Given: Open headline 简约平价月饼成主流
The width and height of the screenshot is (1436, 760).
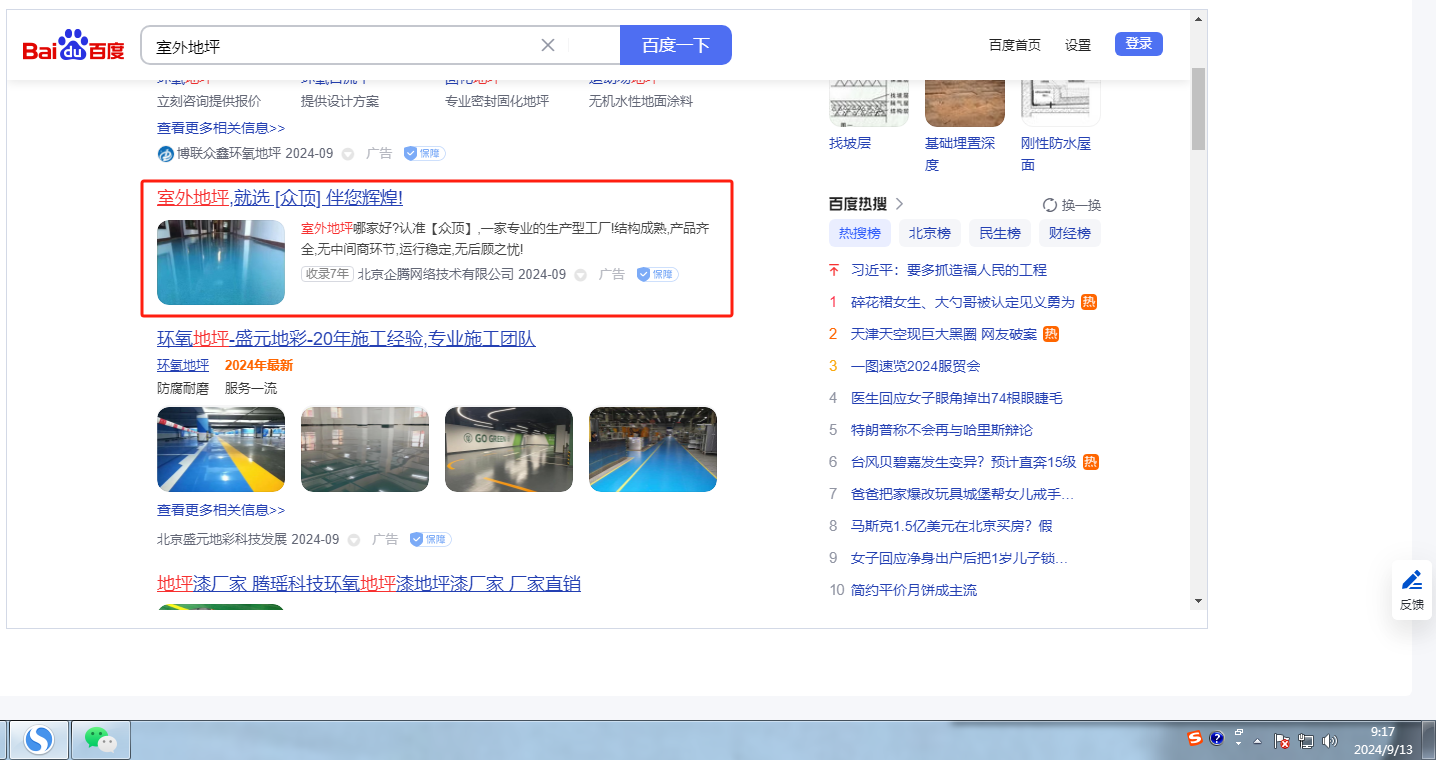Looking at the screenshot, I should click(914, 590).
